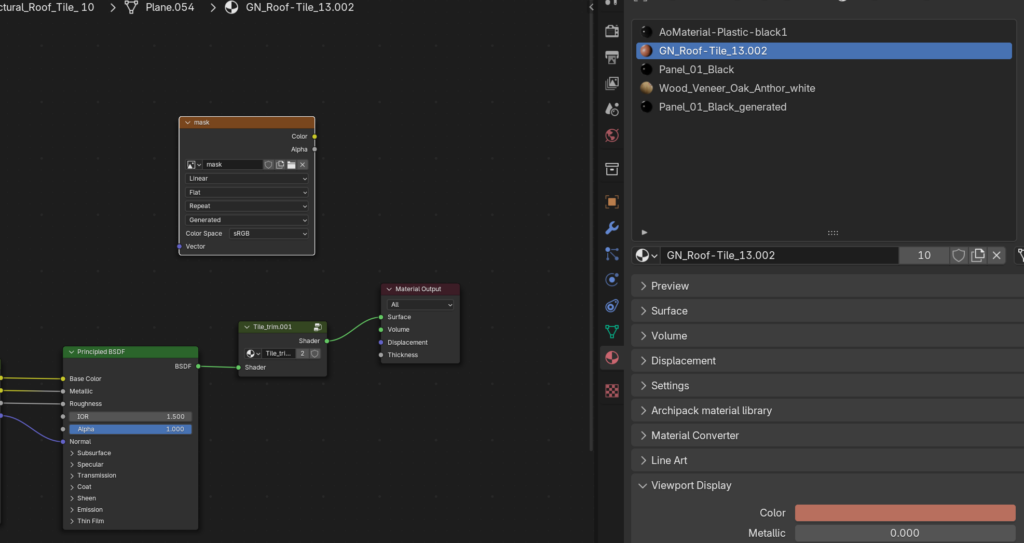1024x543 pixels.
Task: Open the Object properties tab
Action: coord(612,202)
